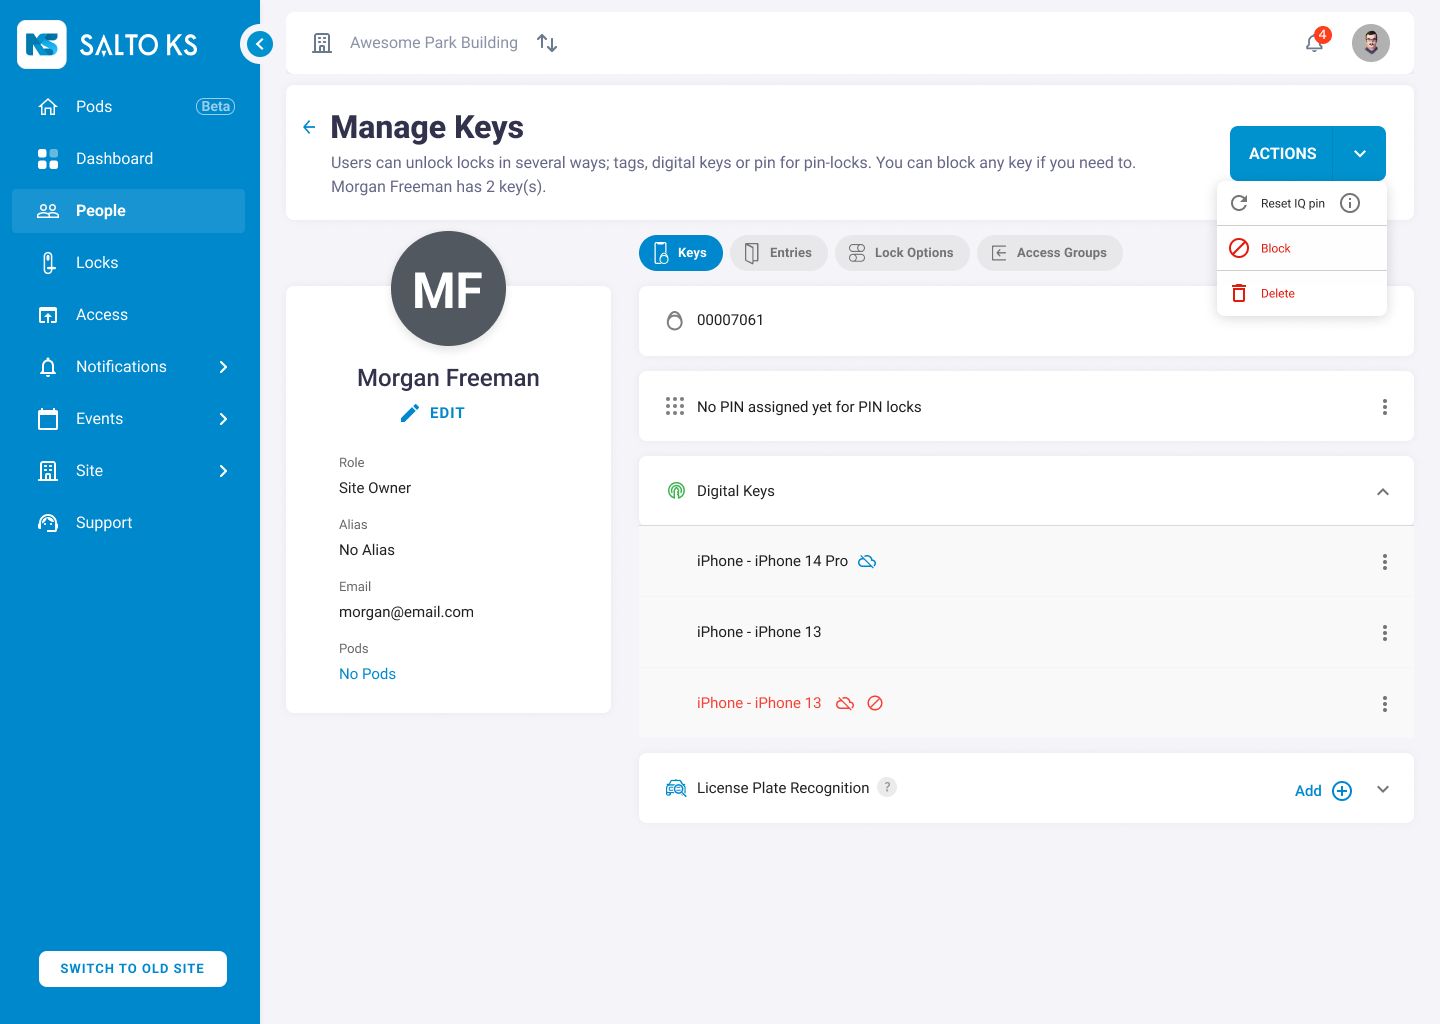Open options for iPhone 14 Pro key
The width and height of the screenshot is (1440, 1024).
pos(1384,562)
